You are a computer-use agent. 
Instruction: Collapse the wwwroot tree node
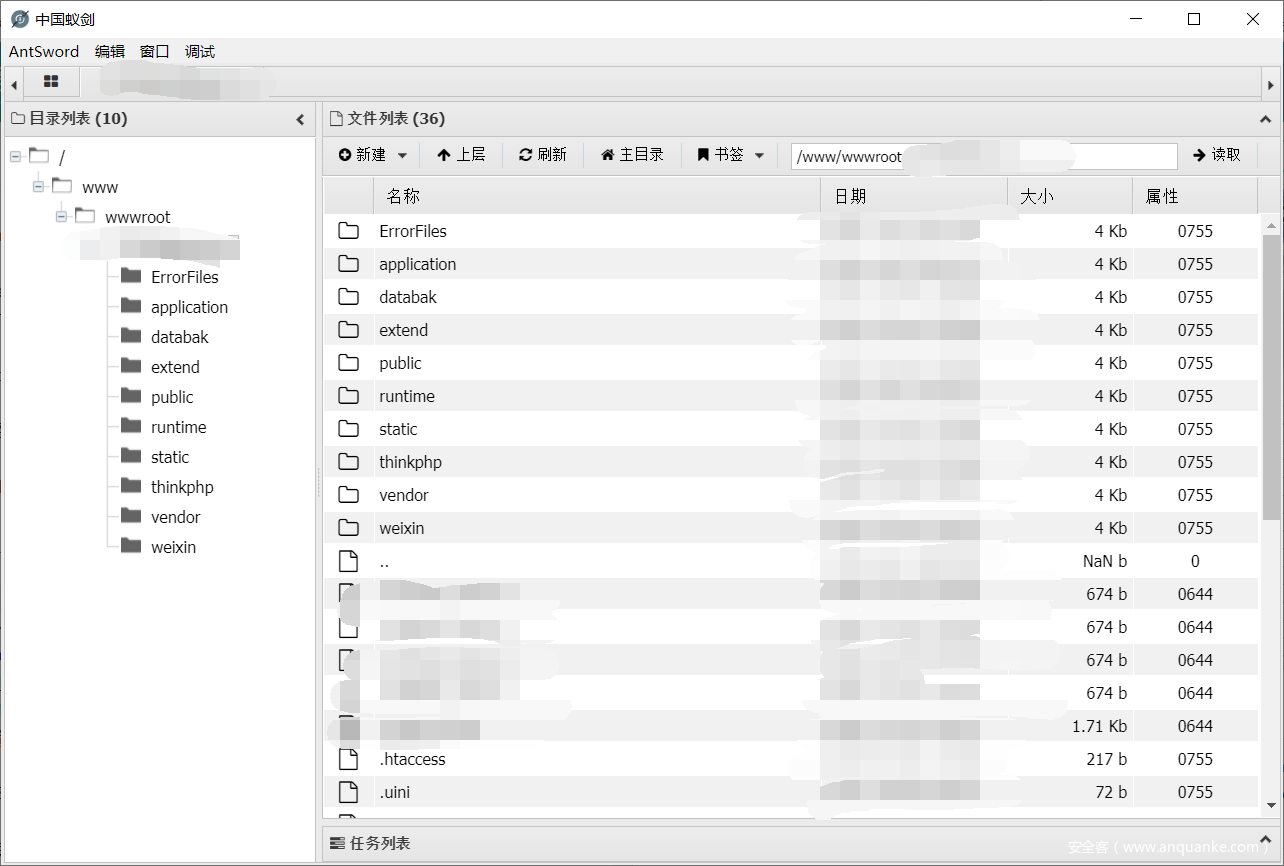[x=62, y=217]
